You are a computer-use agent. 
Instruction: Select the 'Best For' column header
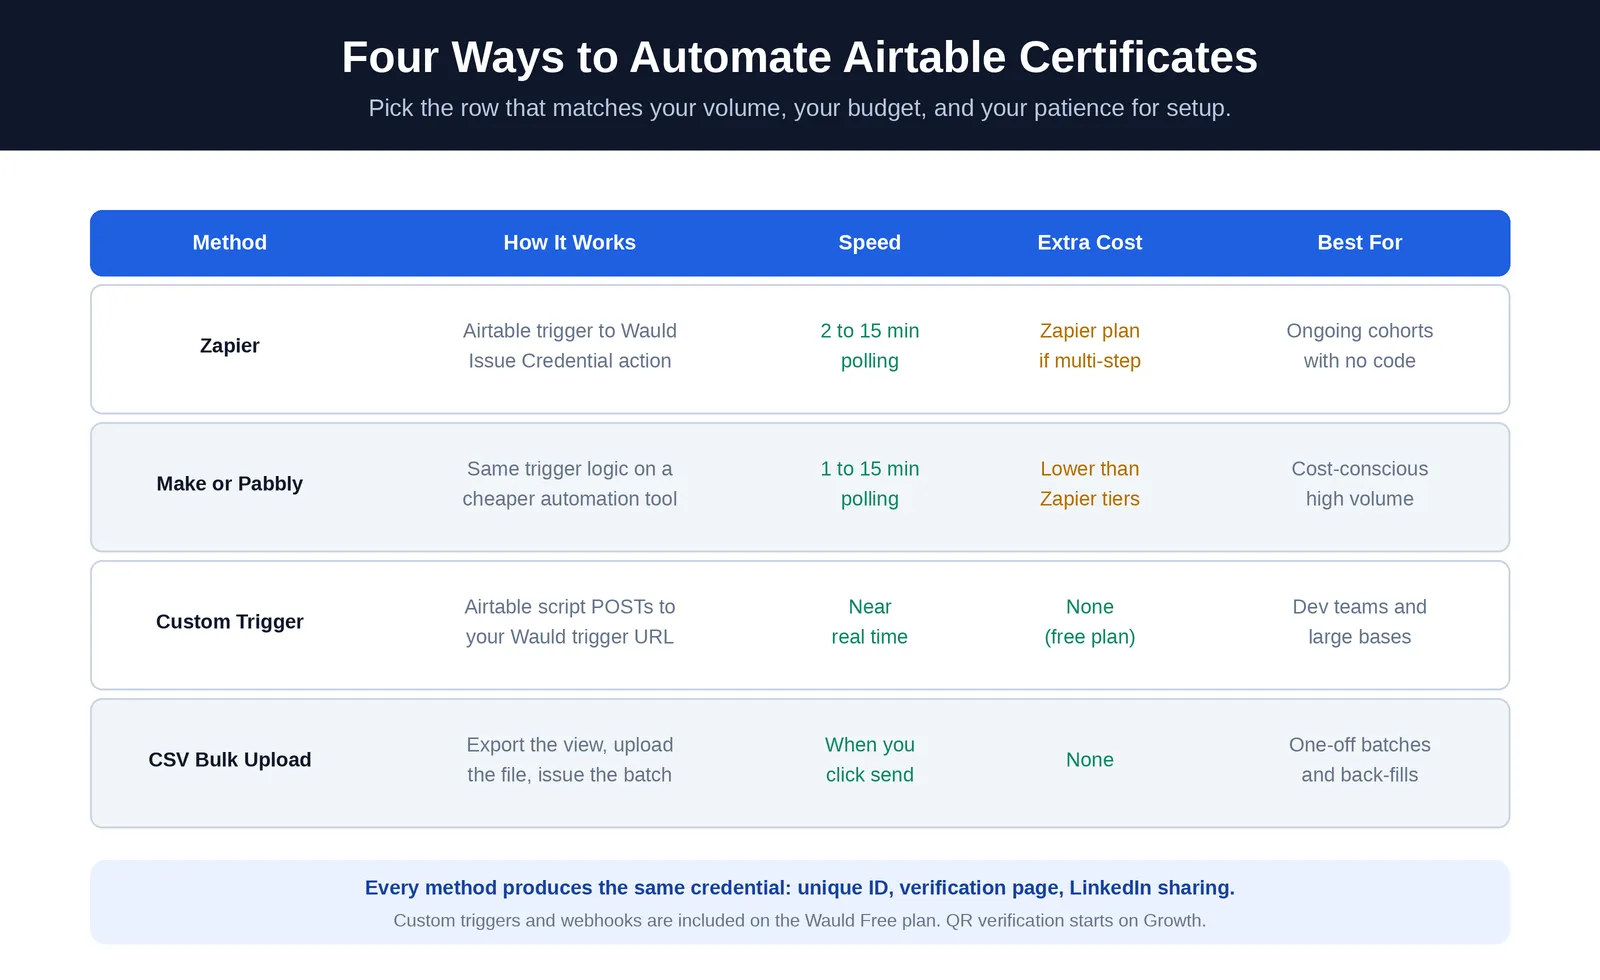pyautogui.click(x=1360, y=242)
